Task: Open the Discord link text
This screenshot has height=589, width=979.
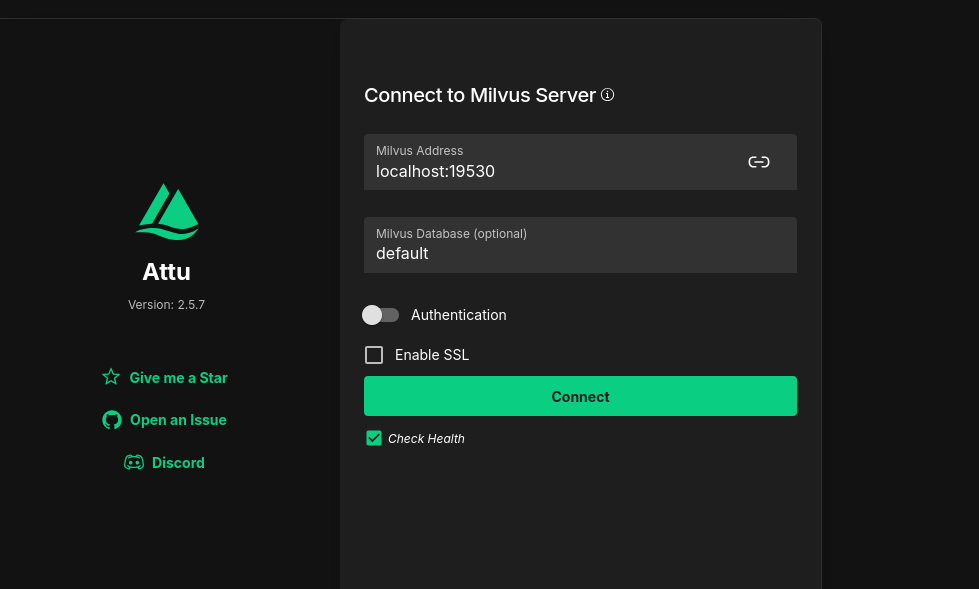Action: pyautogui.click(x=178, y=463)
